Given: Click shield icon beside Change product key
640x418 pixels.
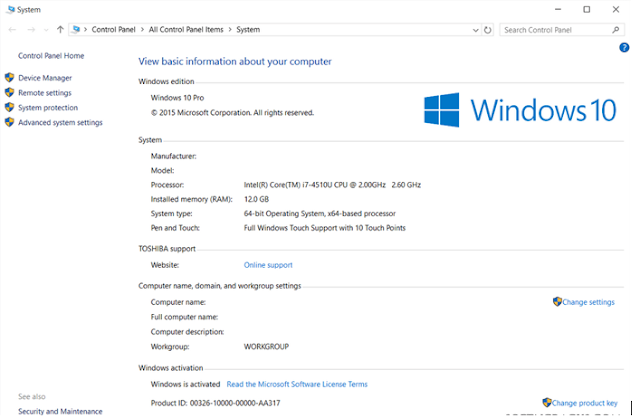Looking at the screenshot, I should pos(547,402).
